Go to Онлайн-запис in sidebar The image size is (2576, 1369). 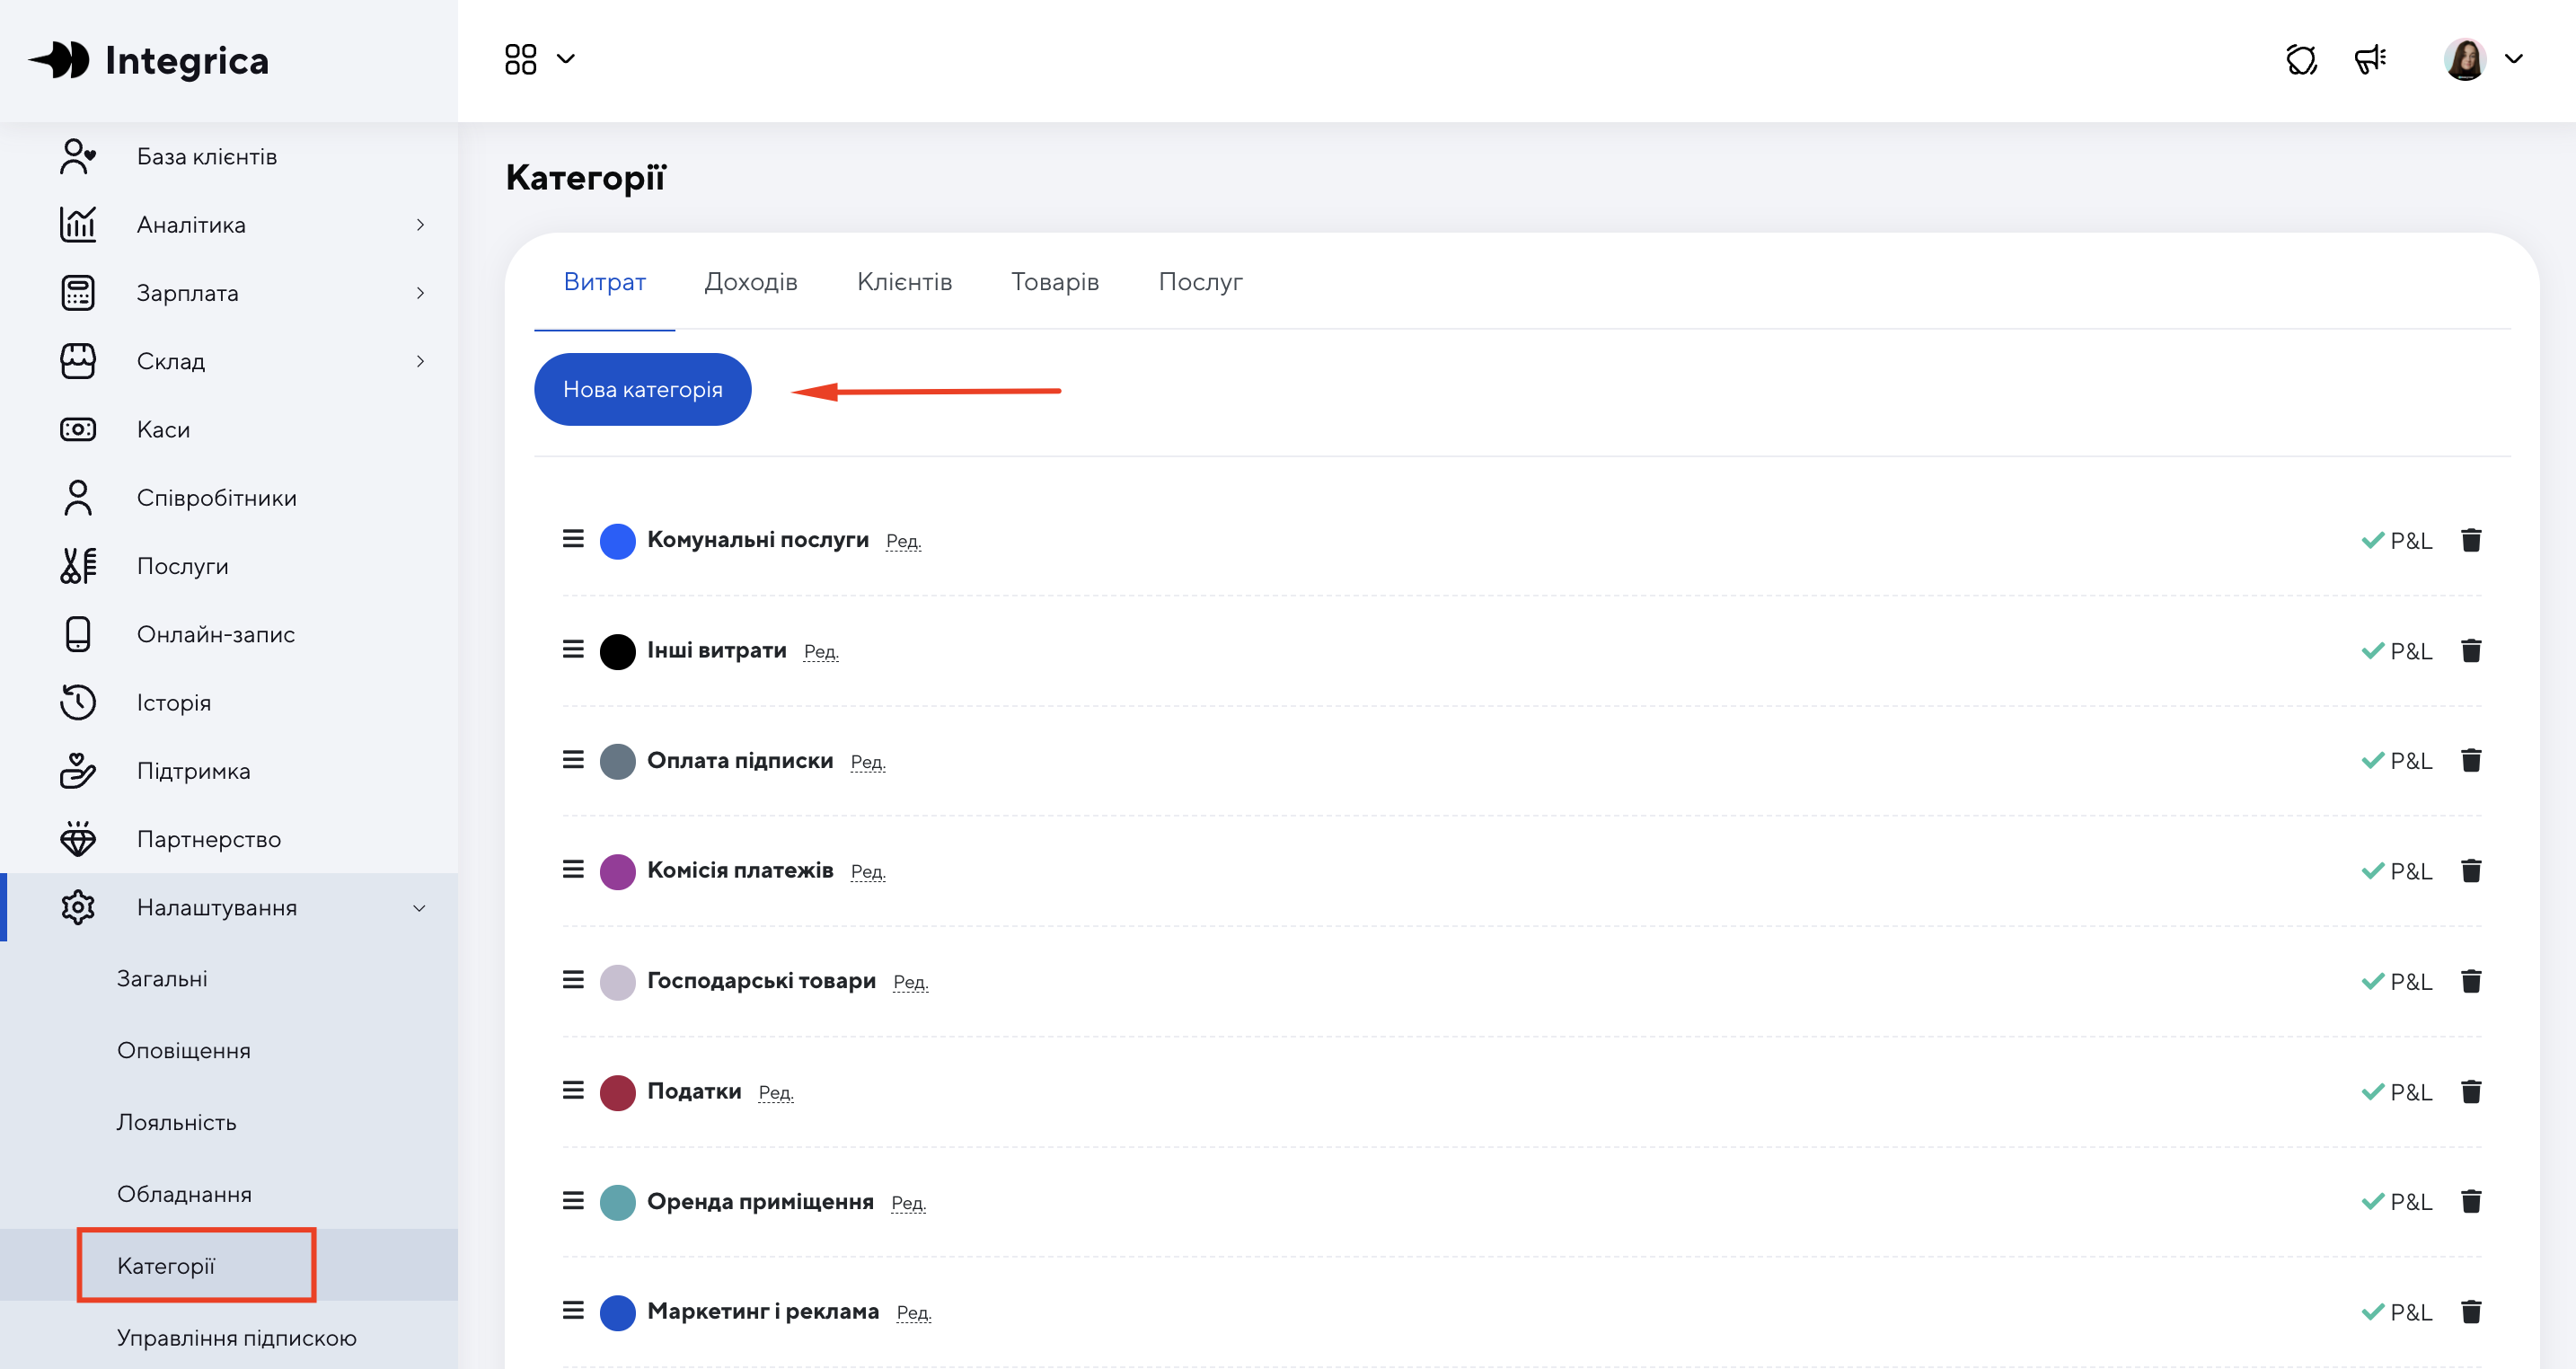tap(215, 634)
